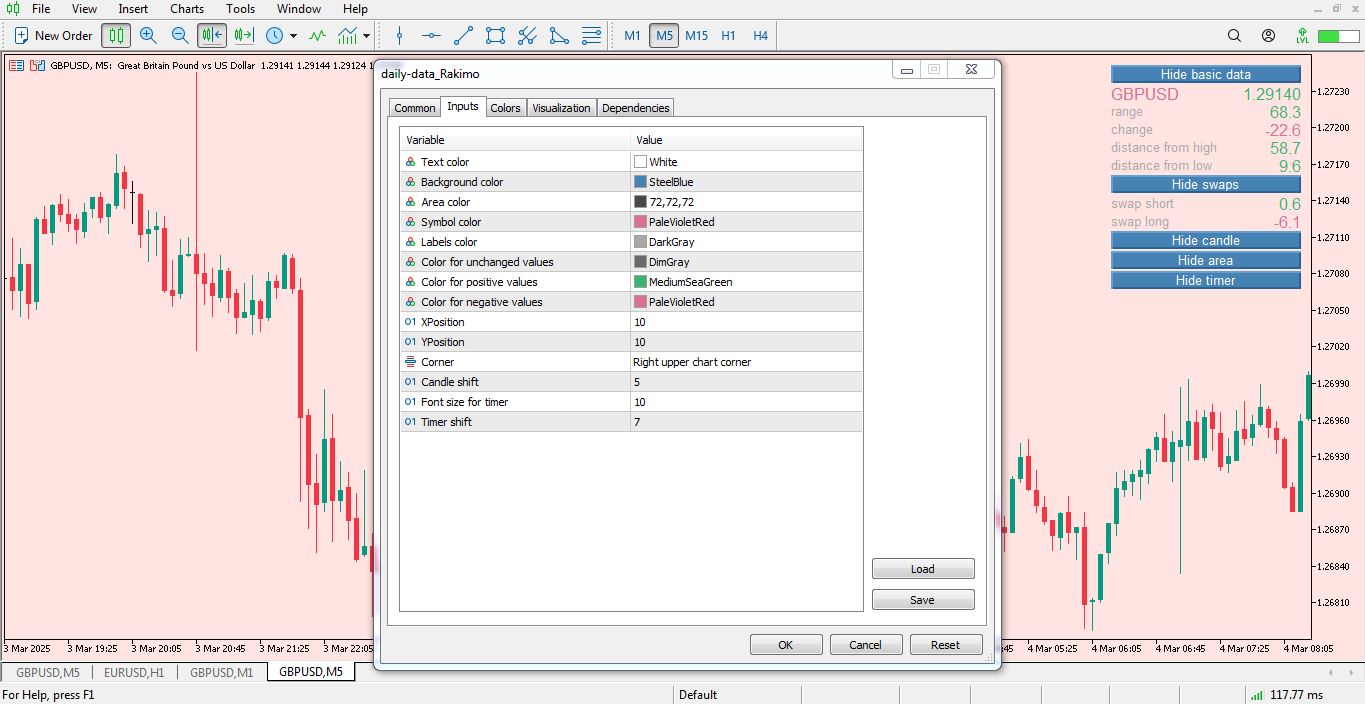Click the Load button

(922, 568)
